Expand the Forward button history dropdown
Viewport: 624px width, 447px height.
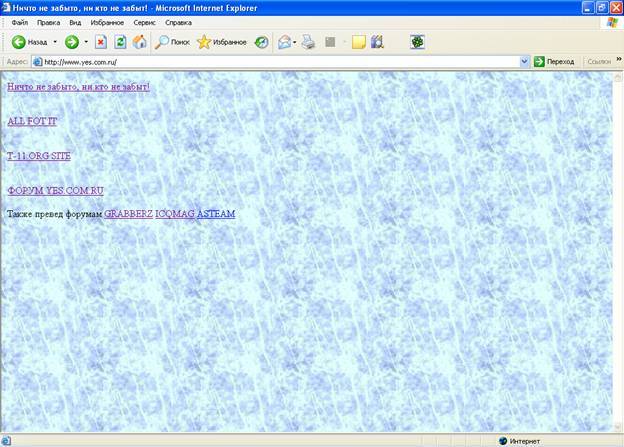point(86,42)
